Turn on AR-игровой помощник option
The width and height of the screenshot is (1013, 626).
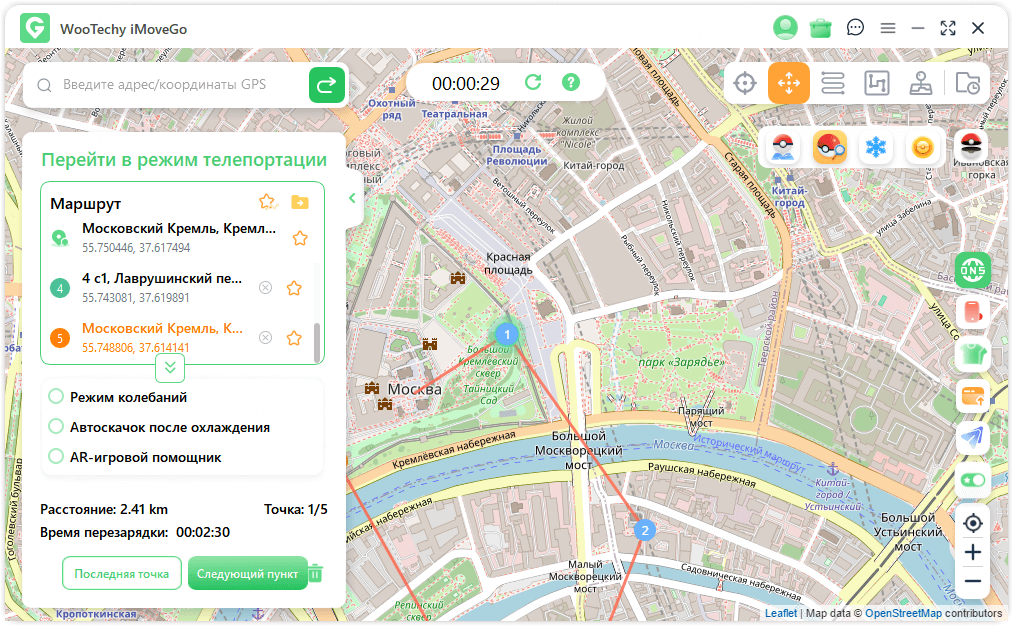pyautogui.click(x=57, y=457)
